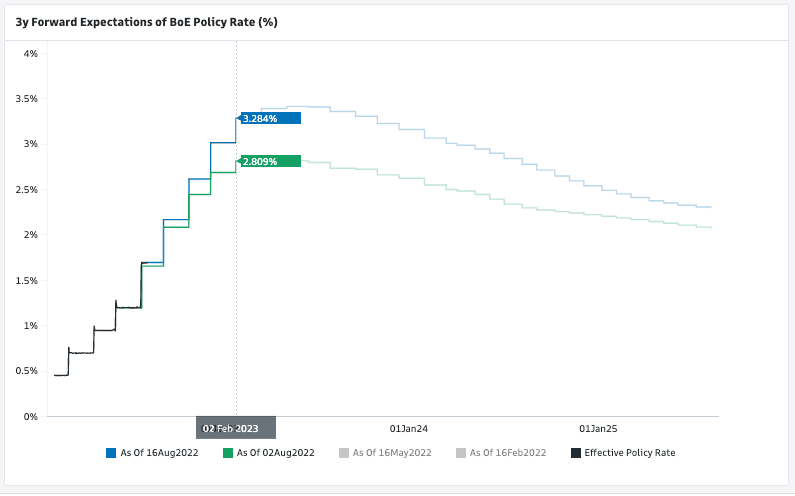Click the dark Effective Policy Rate legend swatch
Image resolution: width=795 pixels, height=496 pixels.
coord(576,453)
